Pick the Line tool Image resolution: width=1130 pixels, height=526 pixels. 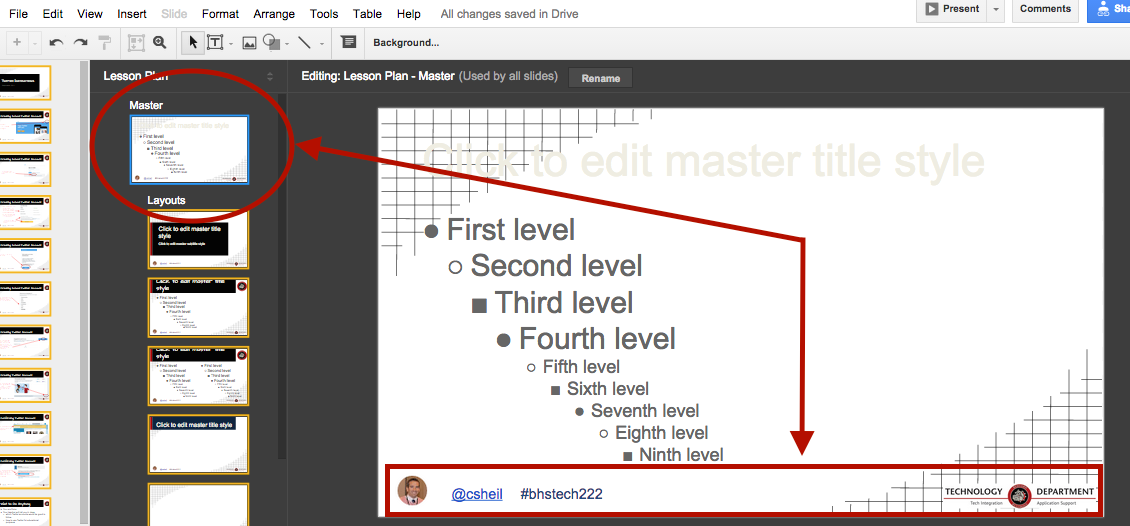coord(305,43)
